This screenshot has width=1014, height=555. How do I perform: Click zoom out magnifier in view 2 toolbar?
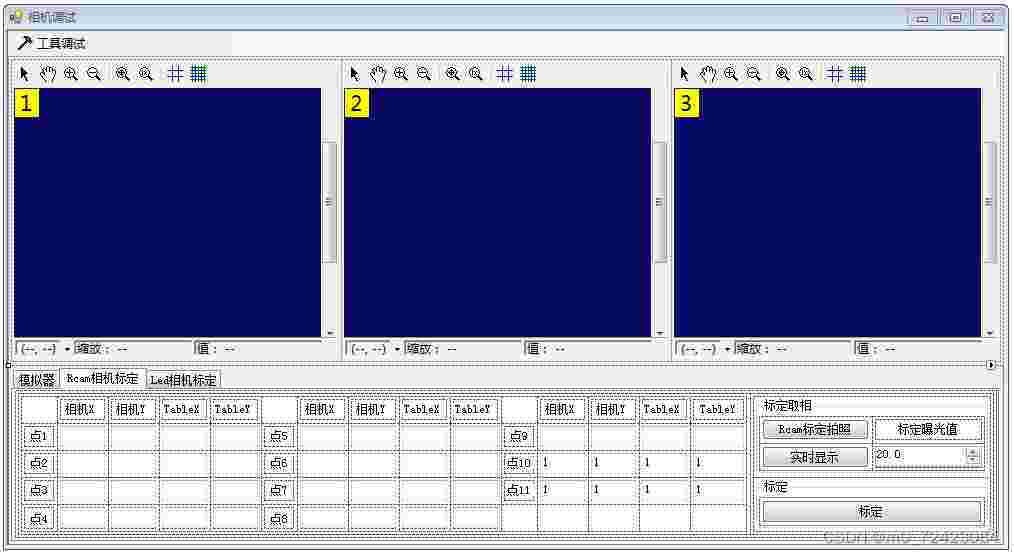pos(424,74)
